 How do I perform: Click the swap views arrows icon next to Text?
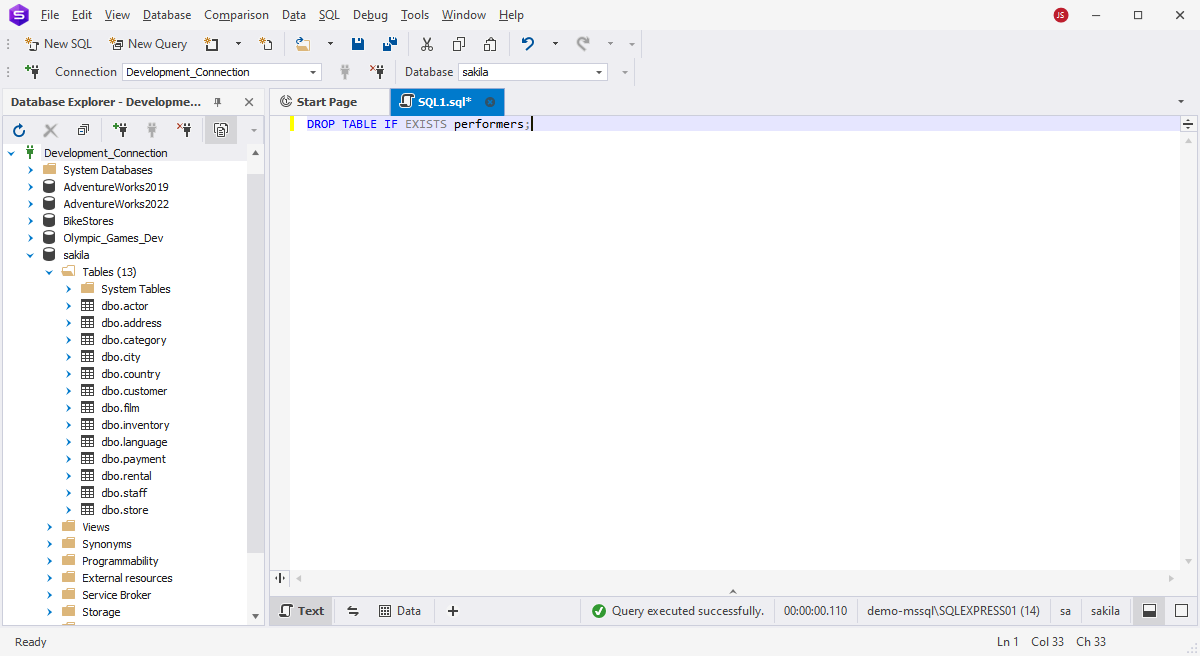coord(353,611)
